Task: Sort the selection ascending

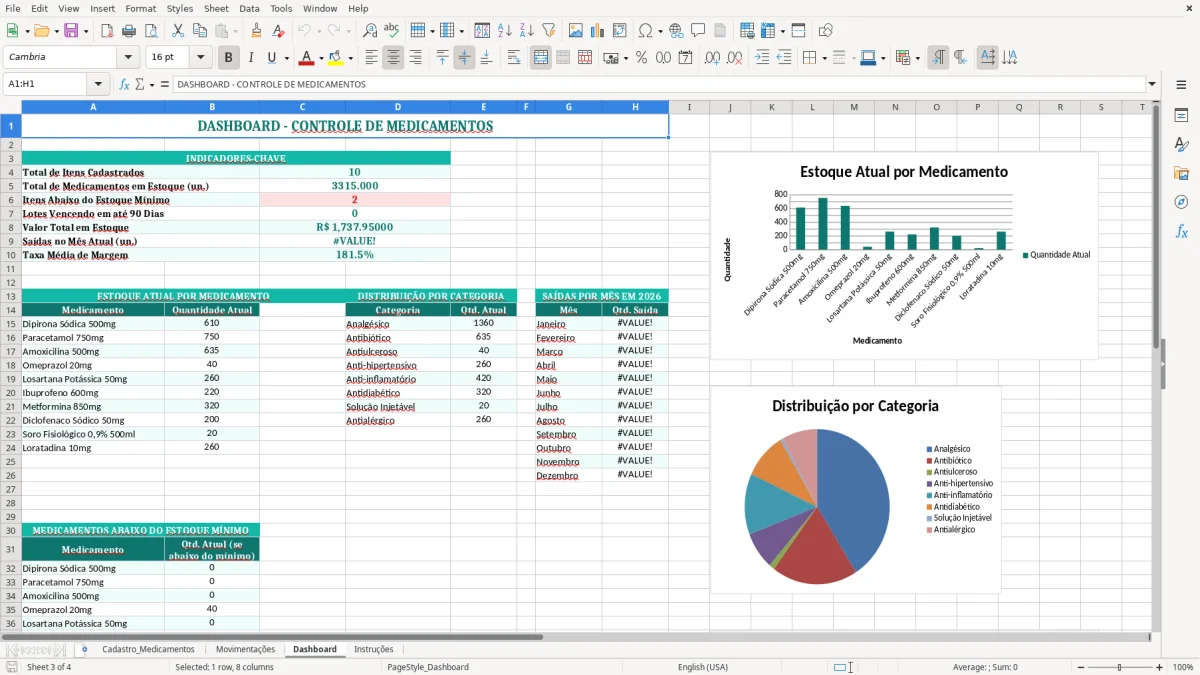Action: (x=504, y=31)
